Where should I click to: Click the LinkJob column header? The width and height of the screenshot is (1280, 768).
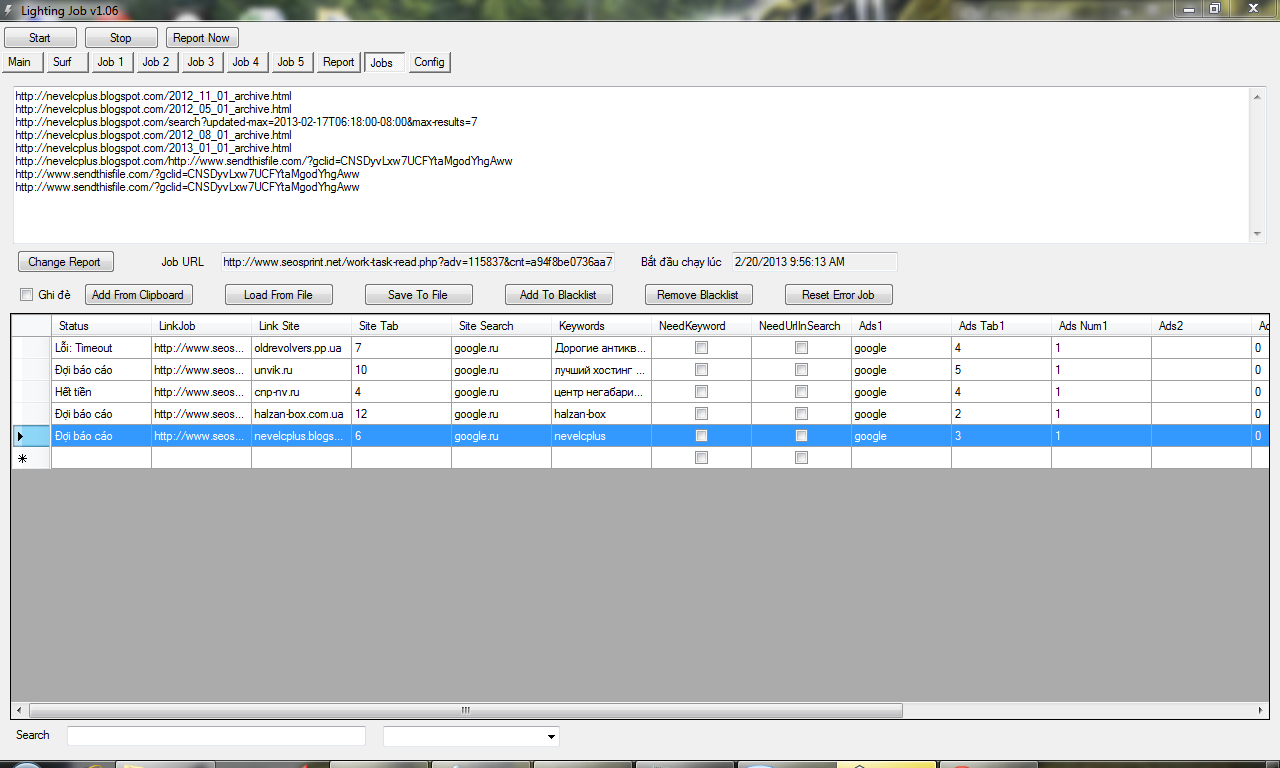tap(201, 326)
